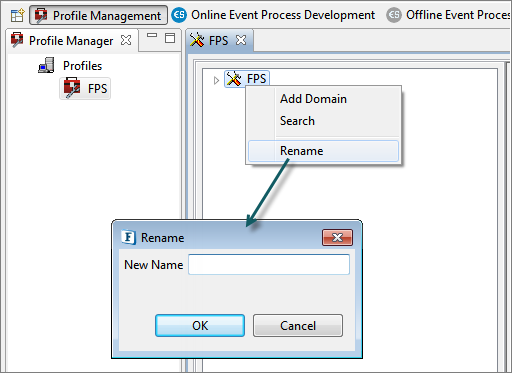Screen dimensions: 512x373
Task: Cancel the Rename dialog
Action: click(298, 325)
